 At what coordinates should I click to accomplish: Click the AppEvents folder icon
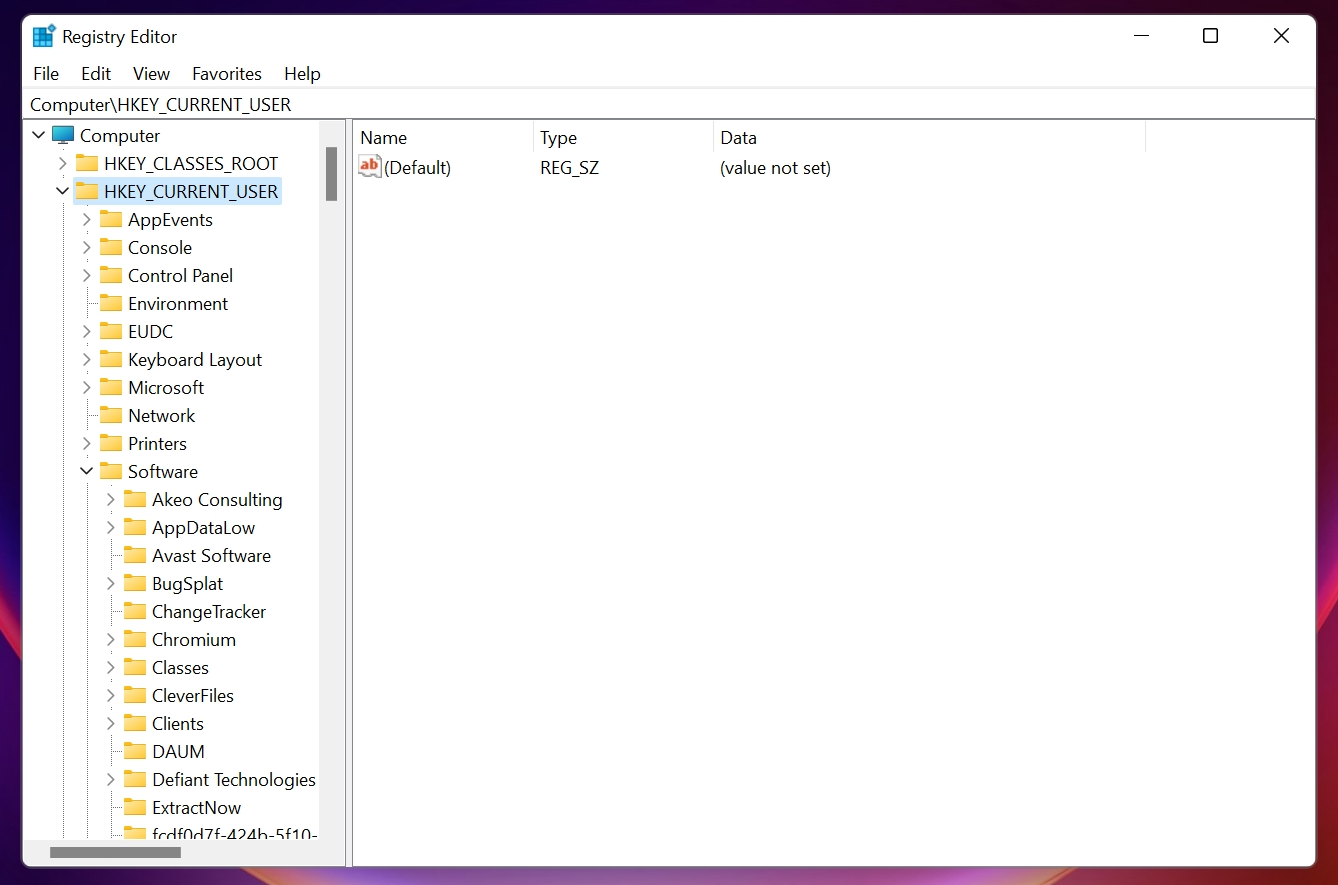tap(111, 219)
